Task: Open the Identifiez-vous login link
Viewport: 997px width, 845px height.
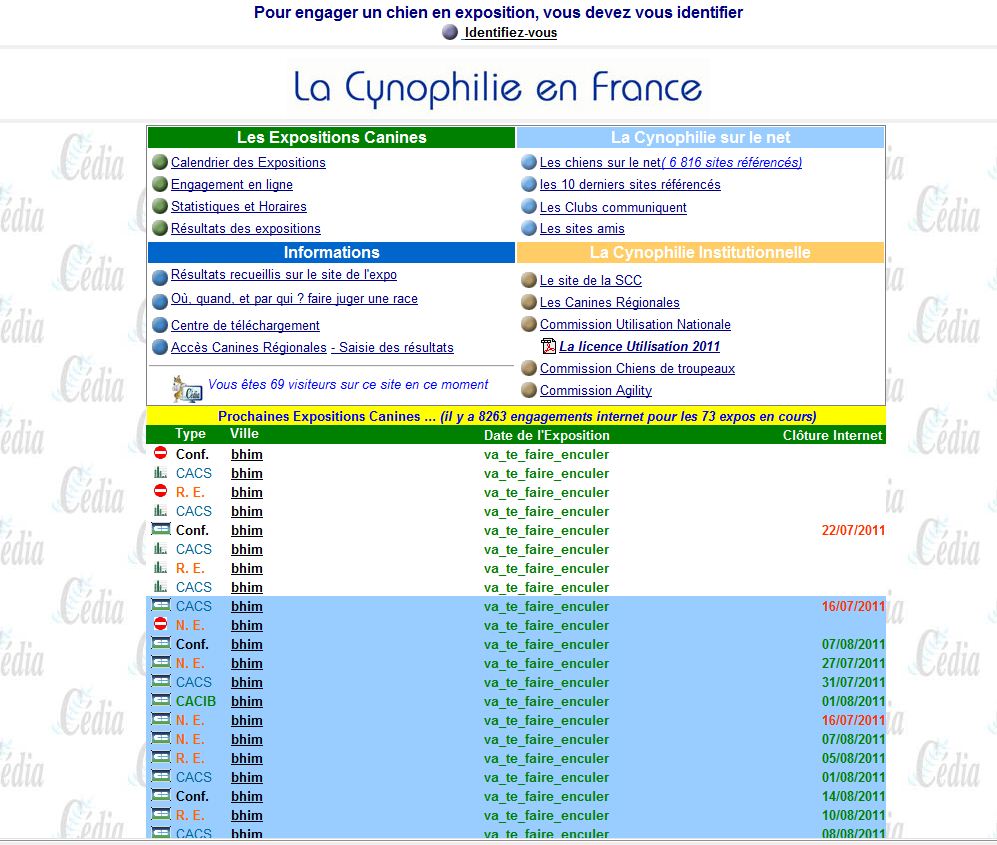Action: coord(511,32)
